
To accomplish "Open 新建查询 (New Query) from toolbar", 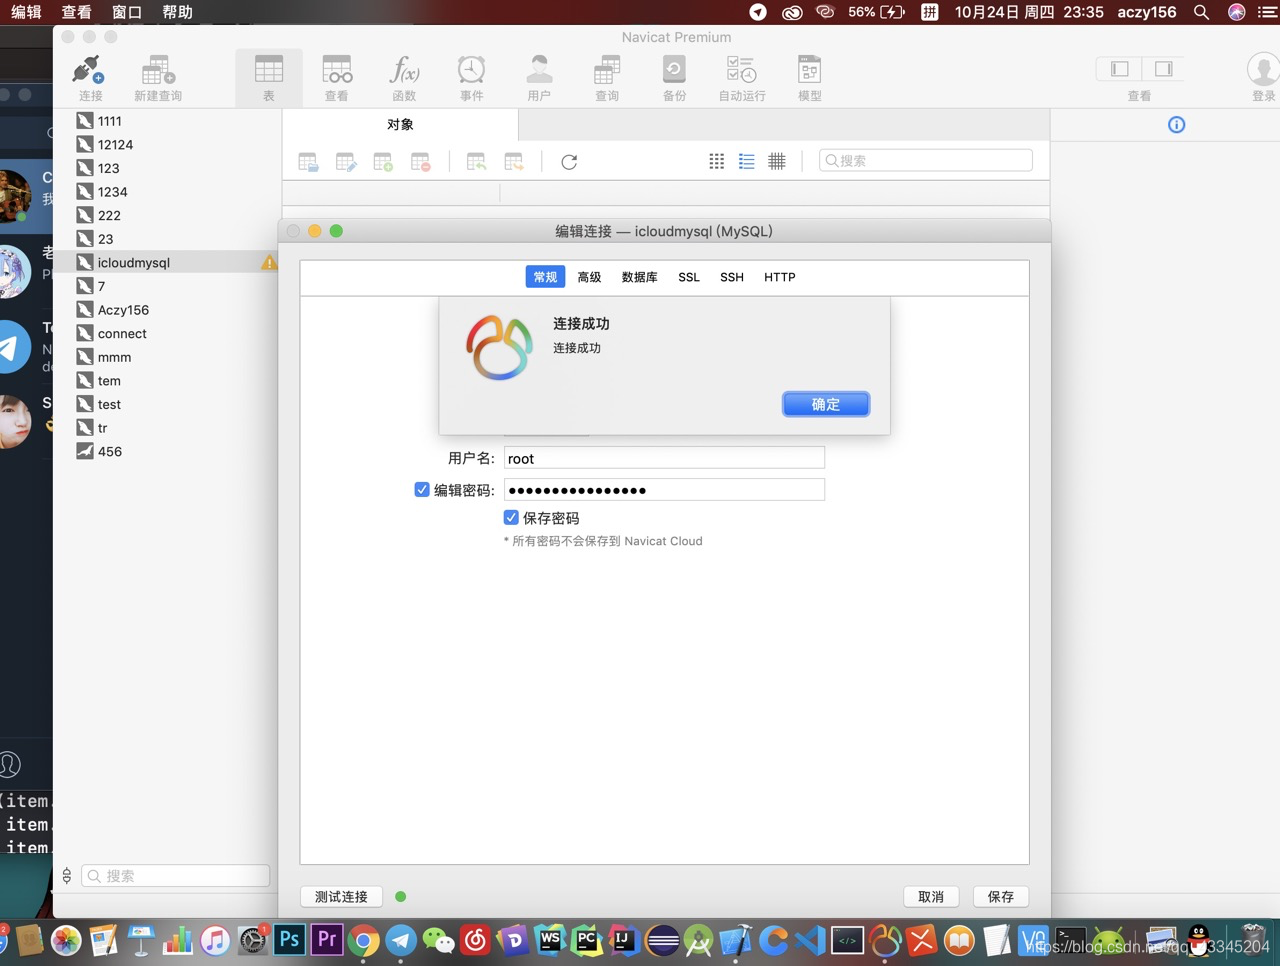I will point(158,78).
